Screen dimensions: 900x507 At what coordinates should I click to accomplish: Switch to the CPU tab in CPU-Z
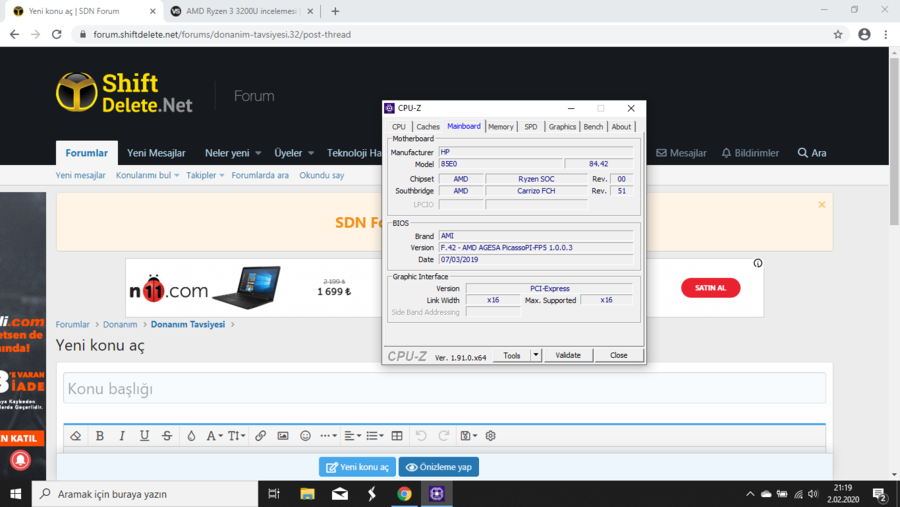(x=399, y=127)
